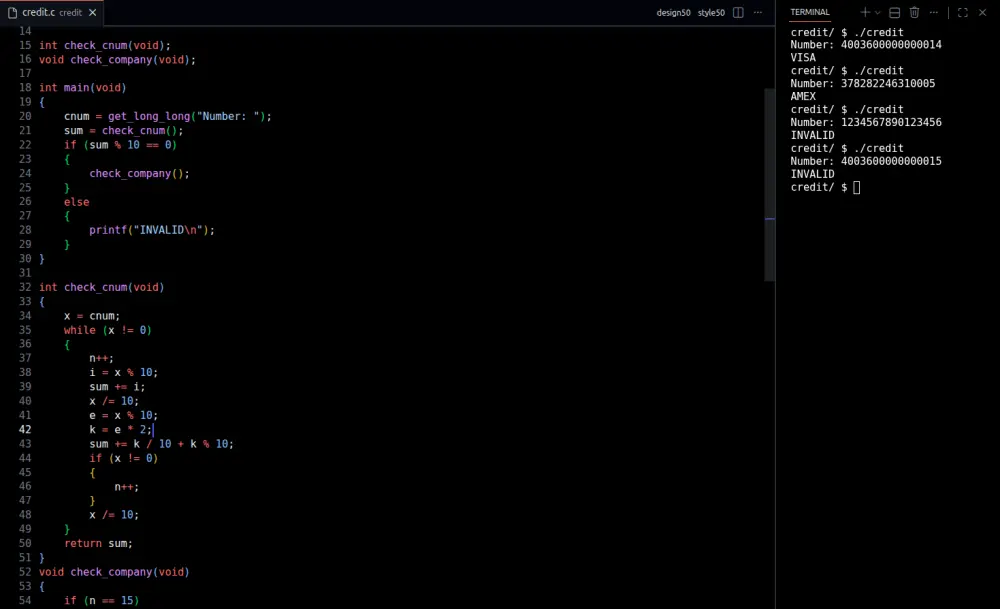Open the new terminal launch profile dropdown

click(x=878, y=12)
